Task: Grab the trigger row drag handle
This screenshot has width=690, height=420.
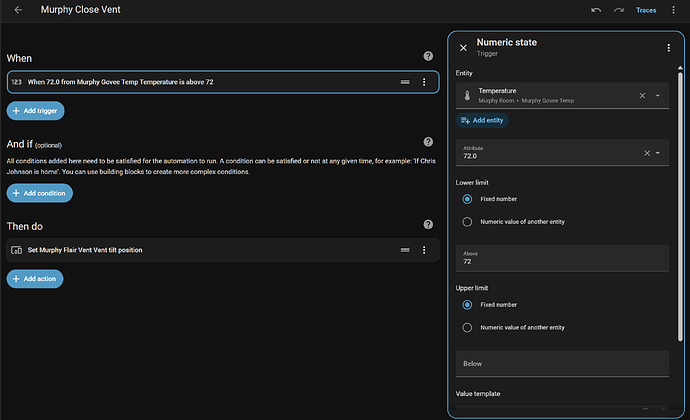Action: [405, 82]
